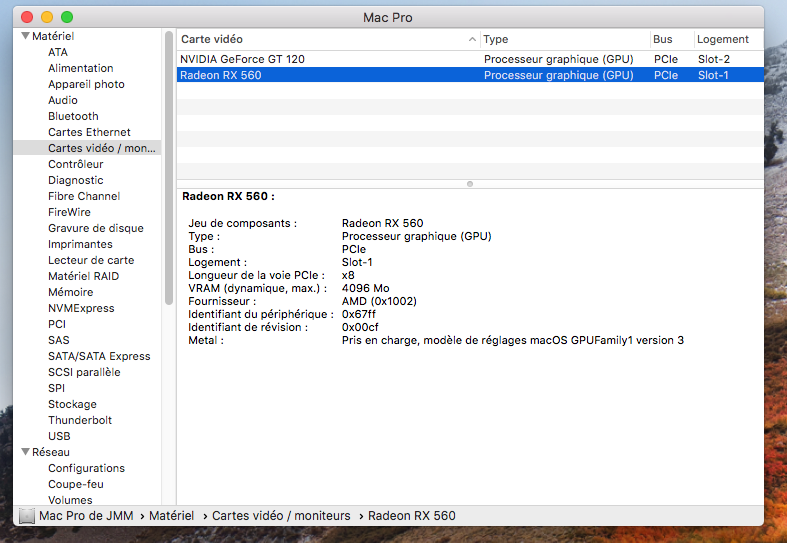This screenshot has height=543, width=787.
Task: Open Appareil photo section
Action: (x=86, y=84)
